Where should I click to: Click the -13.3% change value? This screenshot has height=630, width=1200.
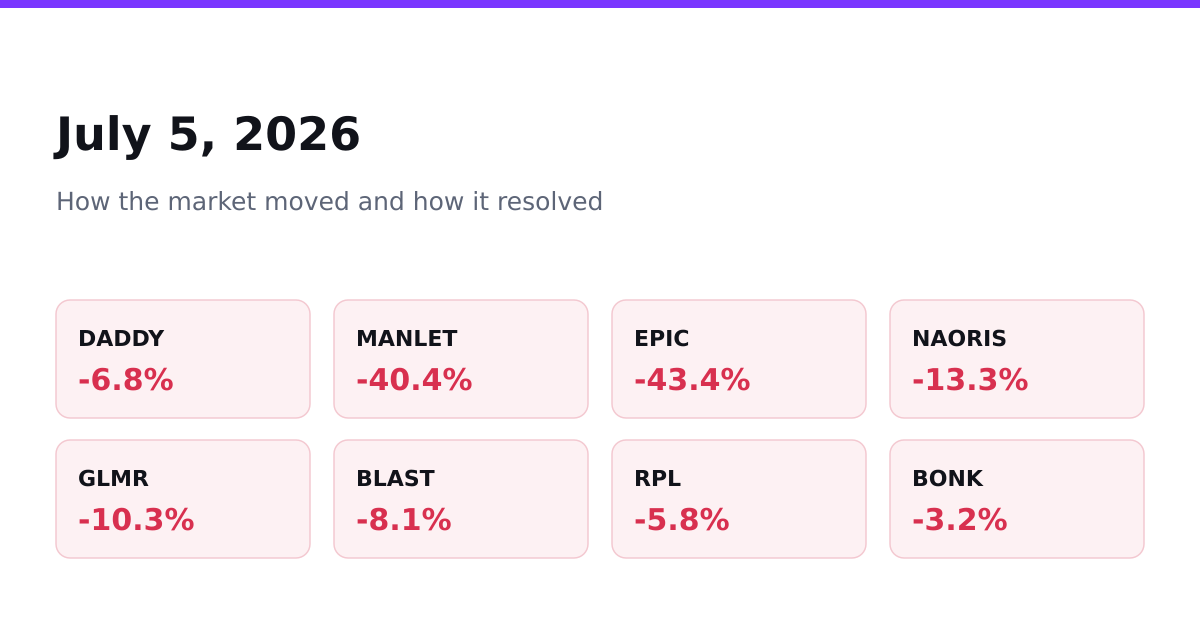pos(970,381)
